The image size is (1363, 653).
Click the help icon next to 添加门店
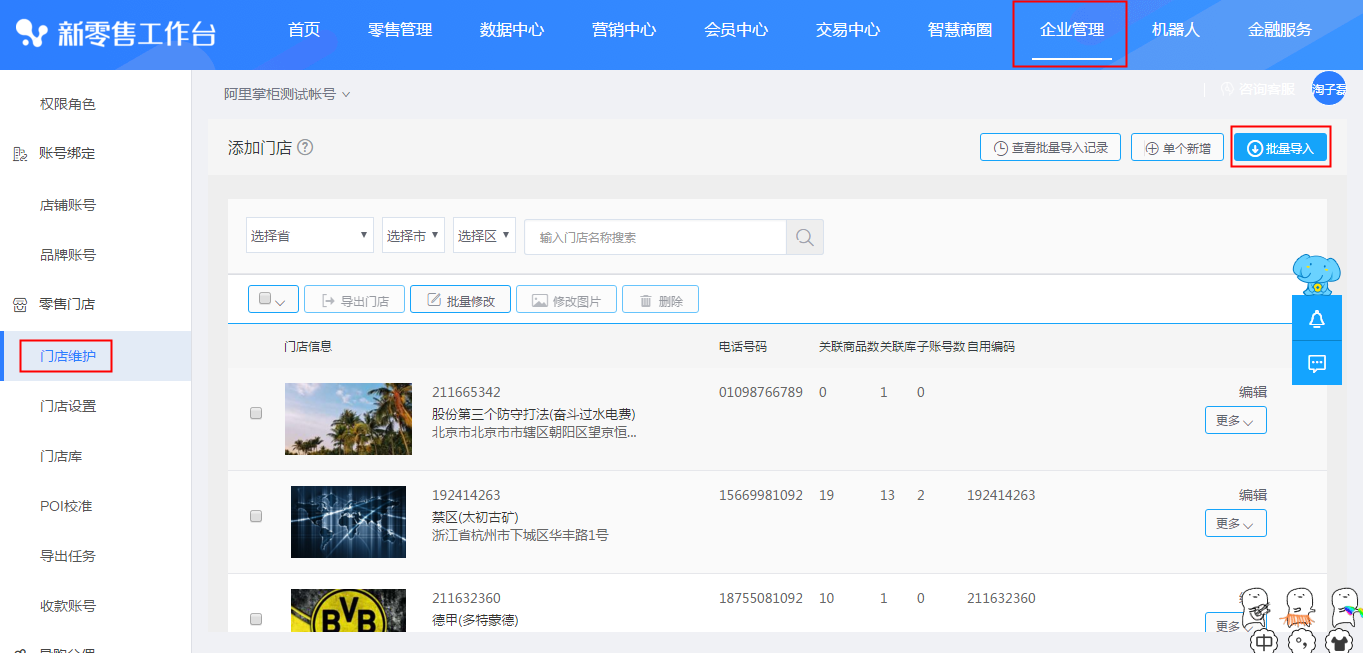pyautogui.click(x=305, y=147)
